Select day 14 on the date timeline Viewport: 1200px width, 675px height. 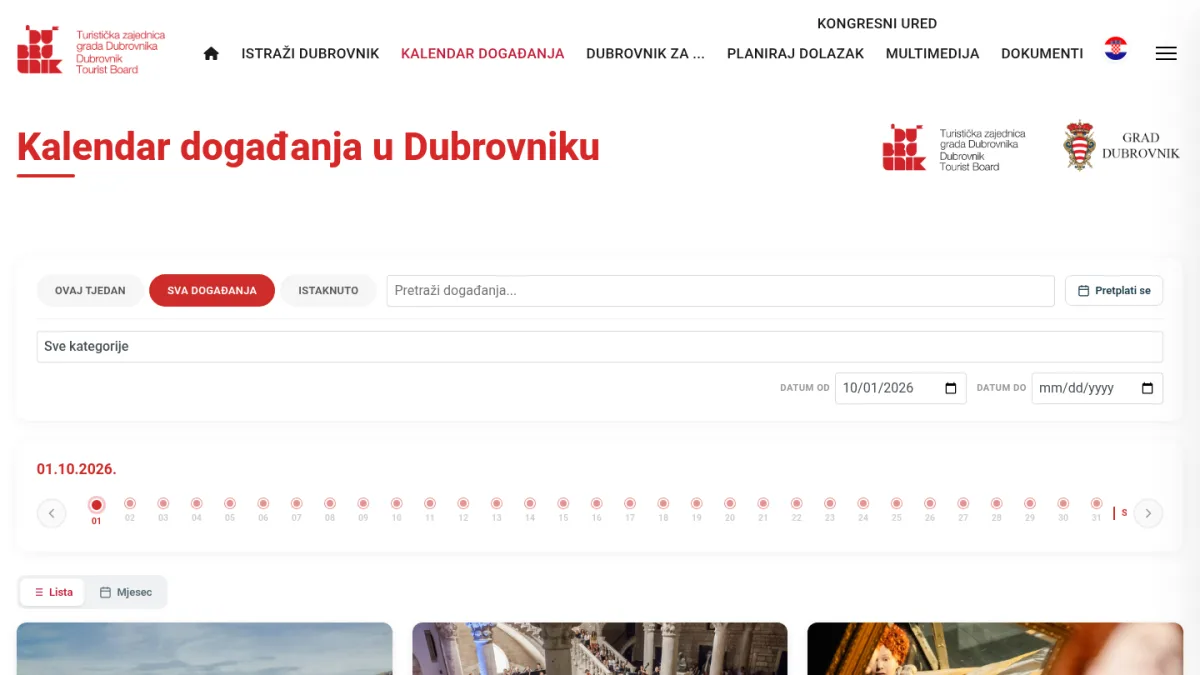pos(530,510)
